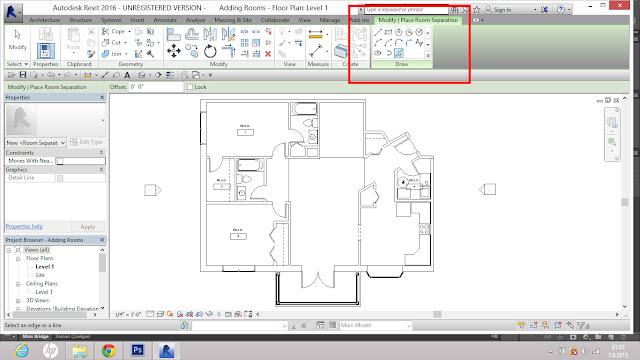Open Chrome from the Windows taskbar
Viewport: 640px width, 360px height.
[109, 350]
